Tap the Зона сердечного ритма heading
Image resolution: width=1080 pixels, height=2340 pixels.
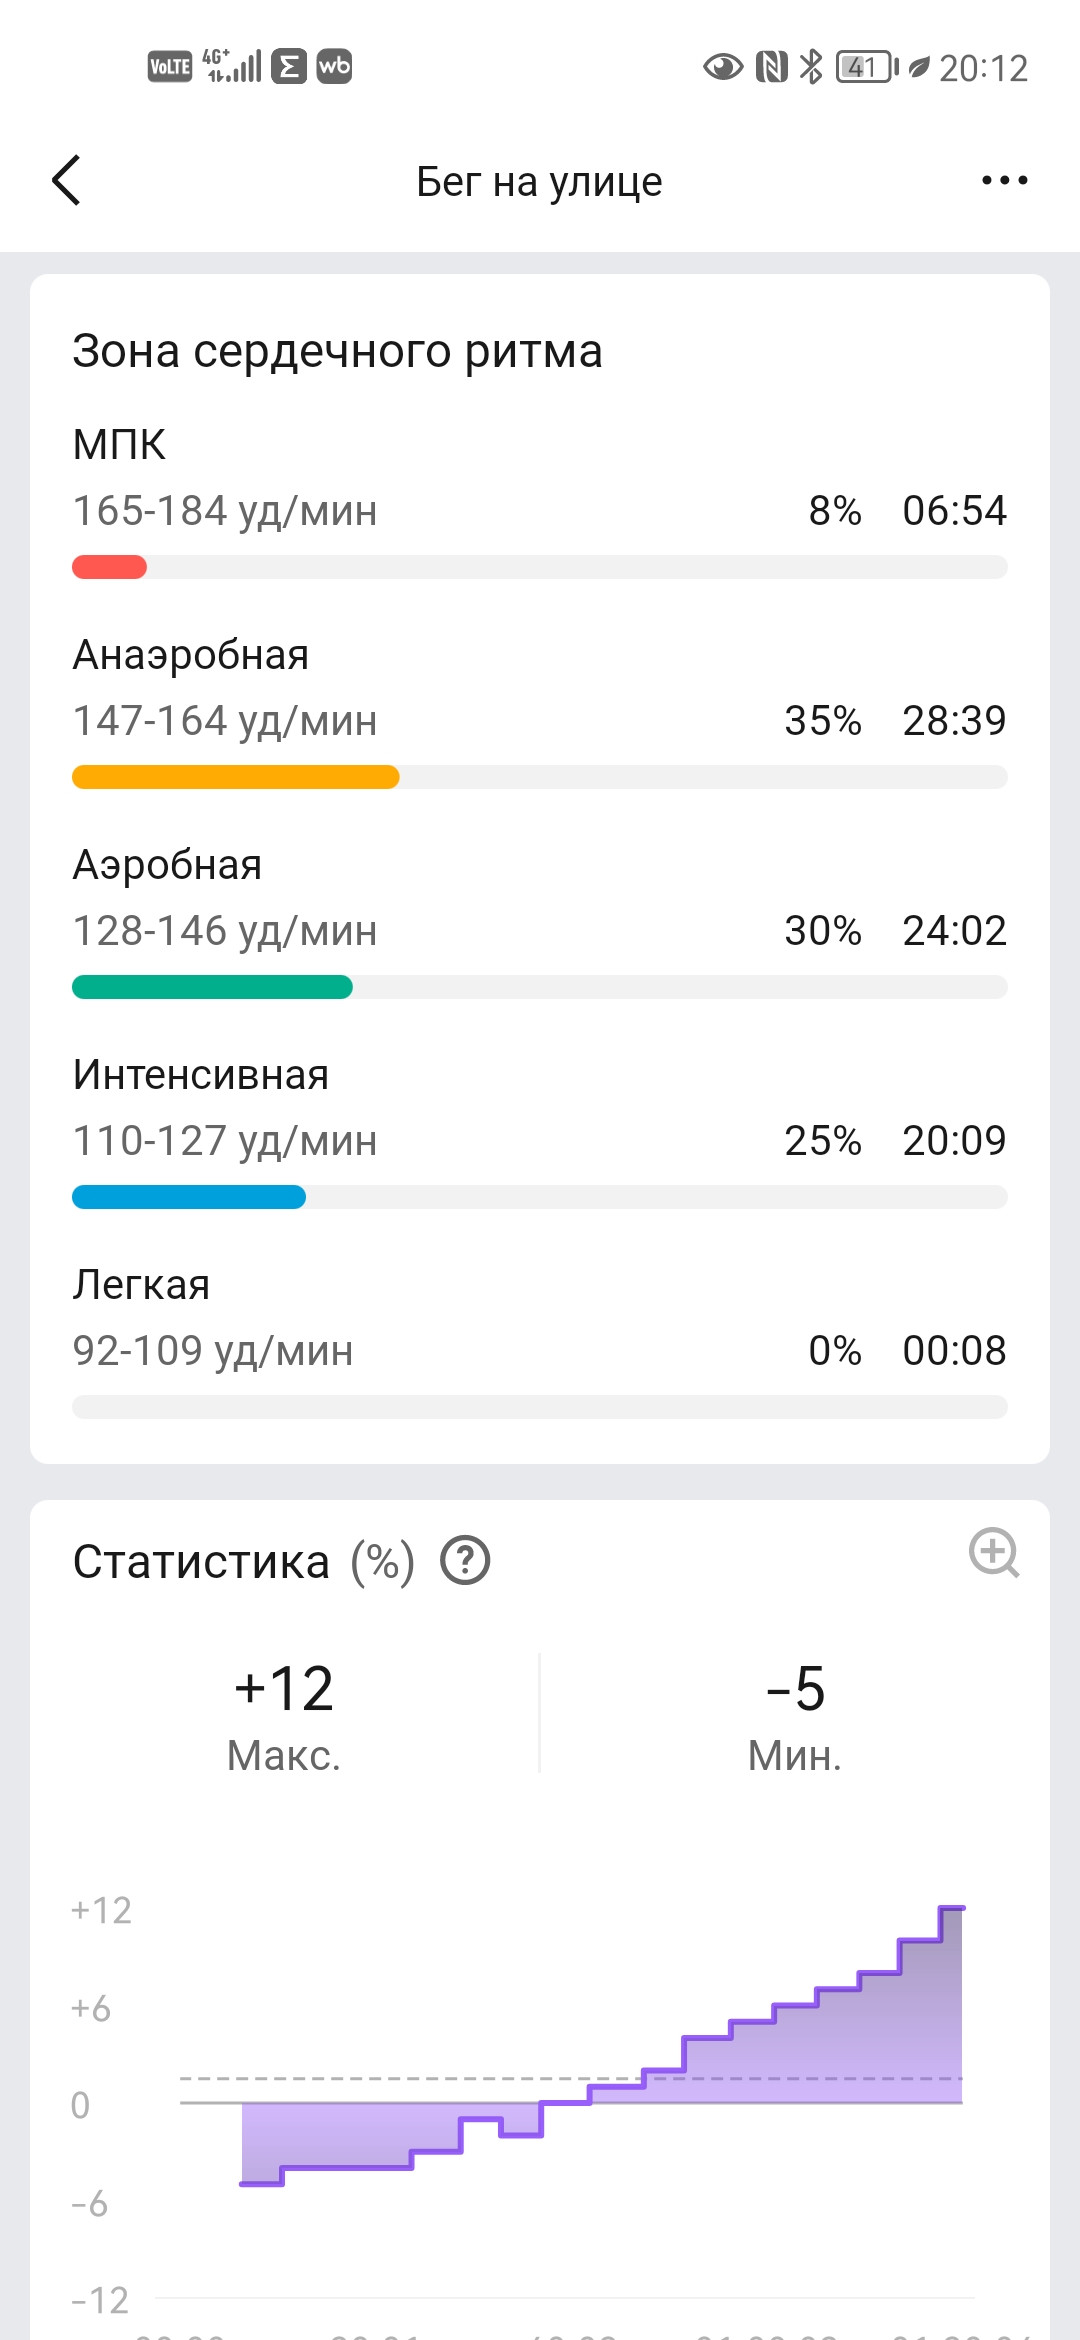click(x=337, y=351)
